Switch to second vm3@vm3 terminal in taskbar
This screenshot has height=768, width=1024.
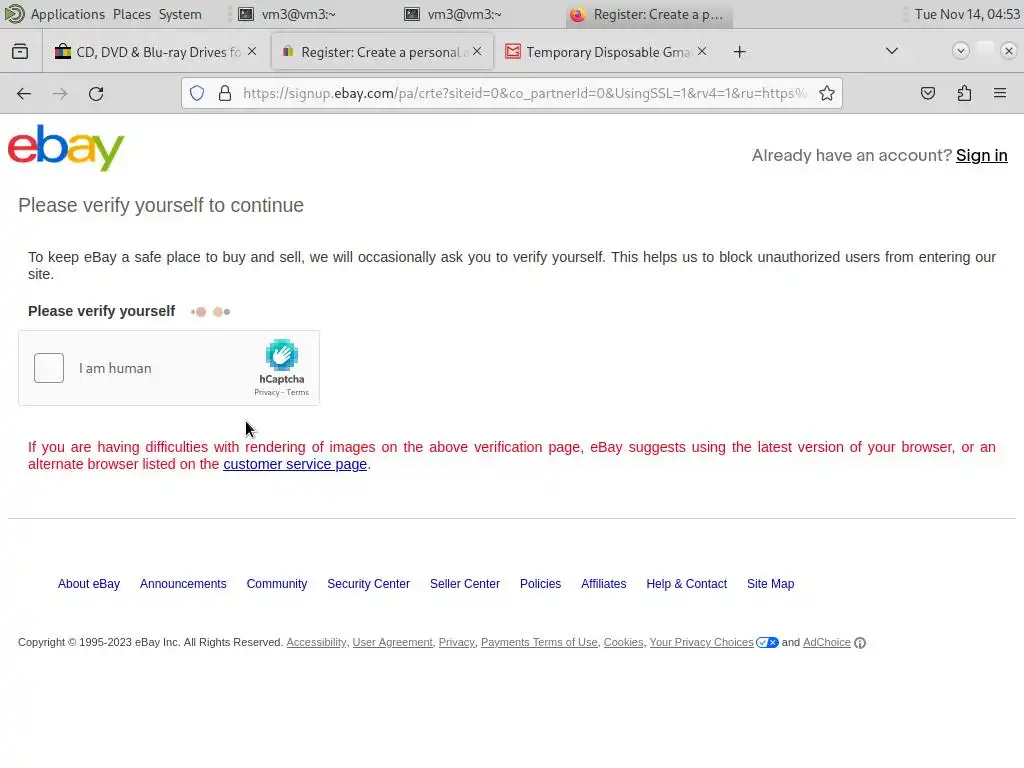coord(453,14)
